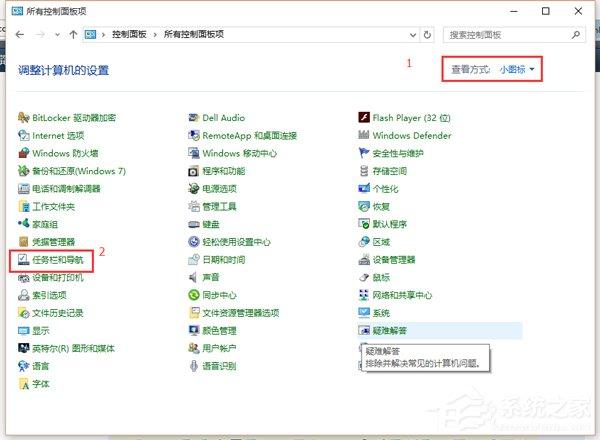Open 网络和共享中心 link
The height and width of the screenshot is (440, 600).
[402, 295]
